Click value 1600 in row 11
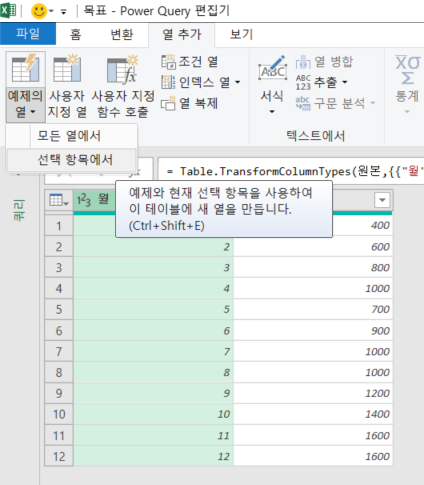Viewport: 424px width, 485px height. coord(313,436)
